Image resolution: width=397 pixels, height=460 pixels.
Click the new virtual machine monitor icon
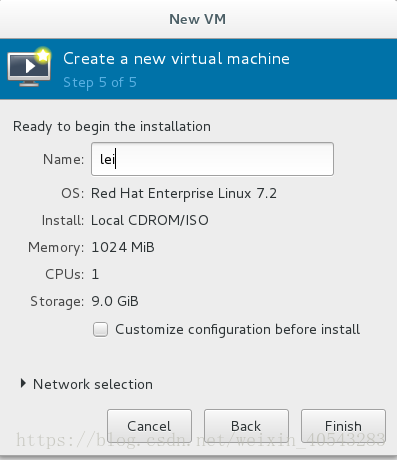(x=29, y=67)
